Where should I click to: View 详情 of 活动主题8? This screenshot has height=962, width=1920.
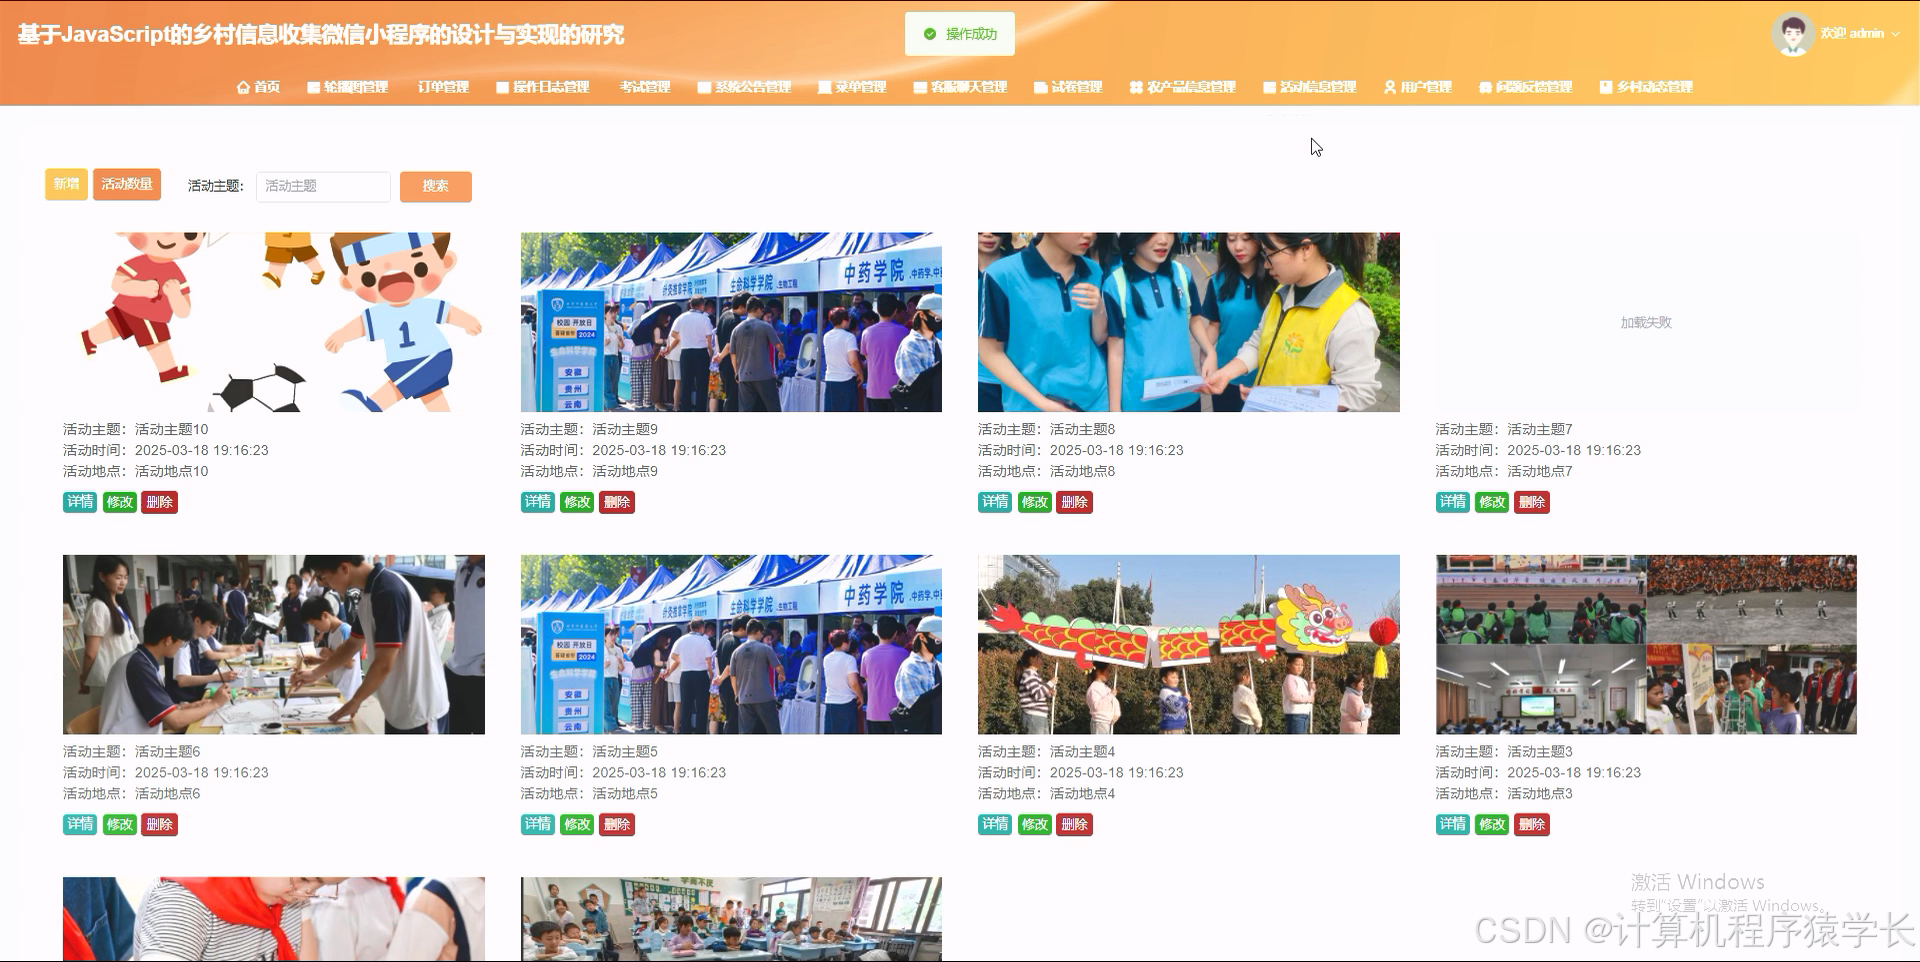point(995,502)
